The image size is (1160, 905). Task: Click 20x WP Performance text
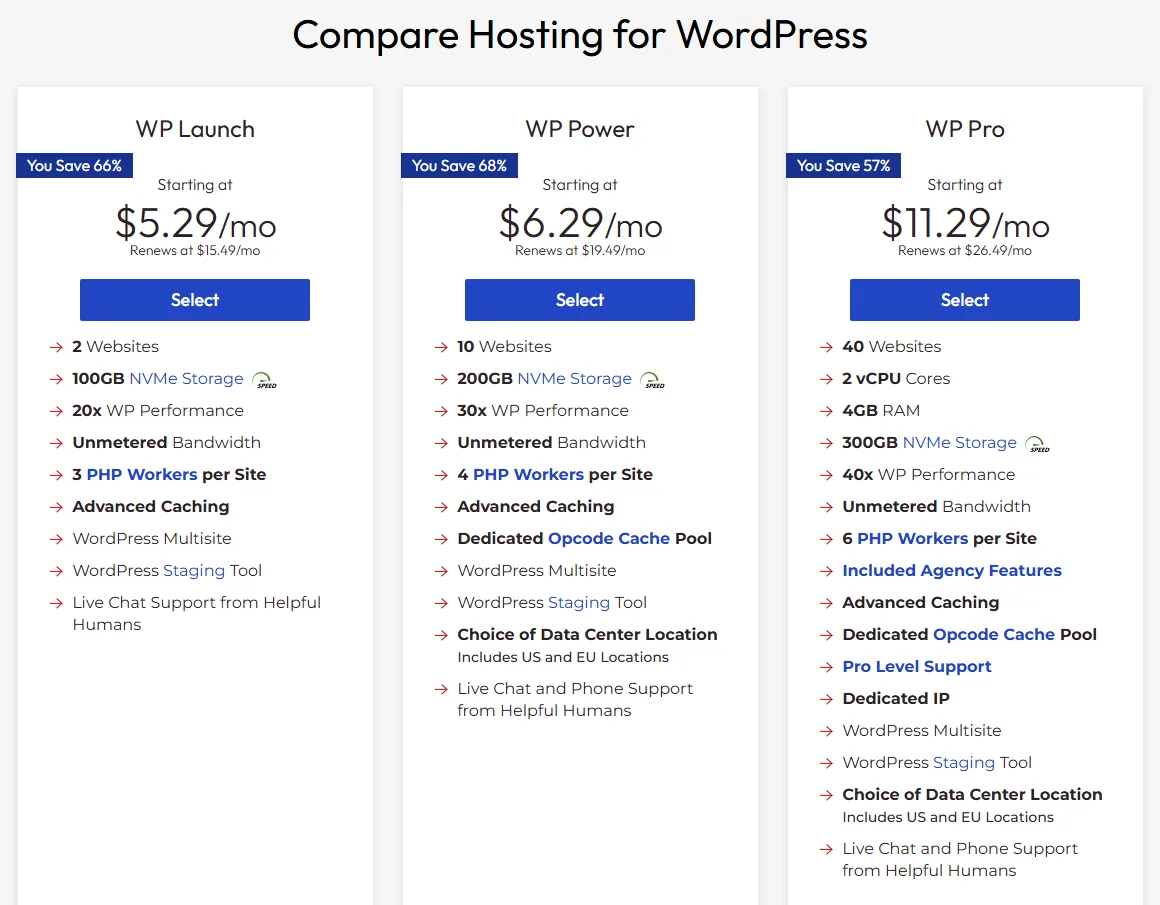point(158,411)
